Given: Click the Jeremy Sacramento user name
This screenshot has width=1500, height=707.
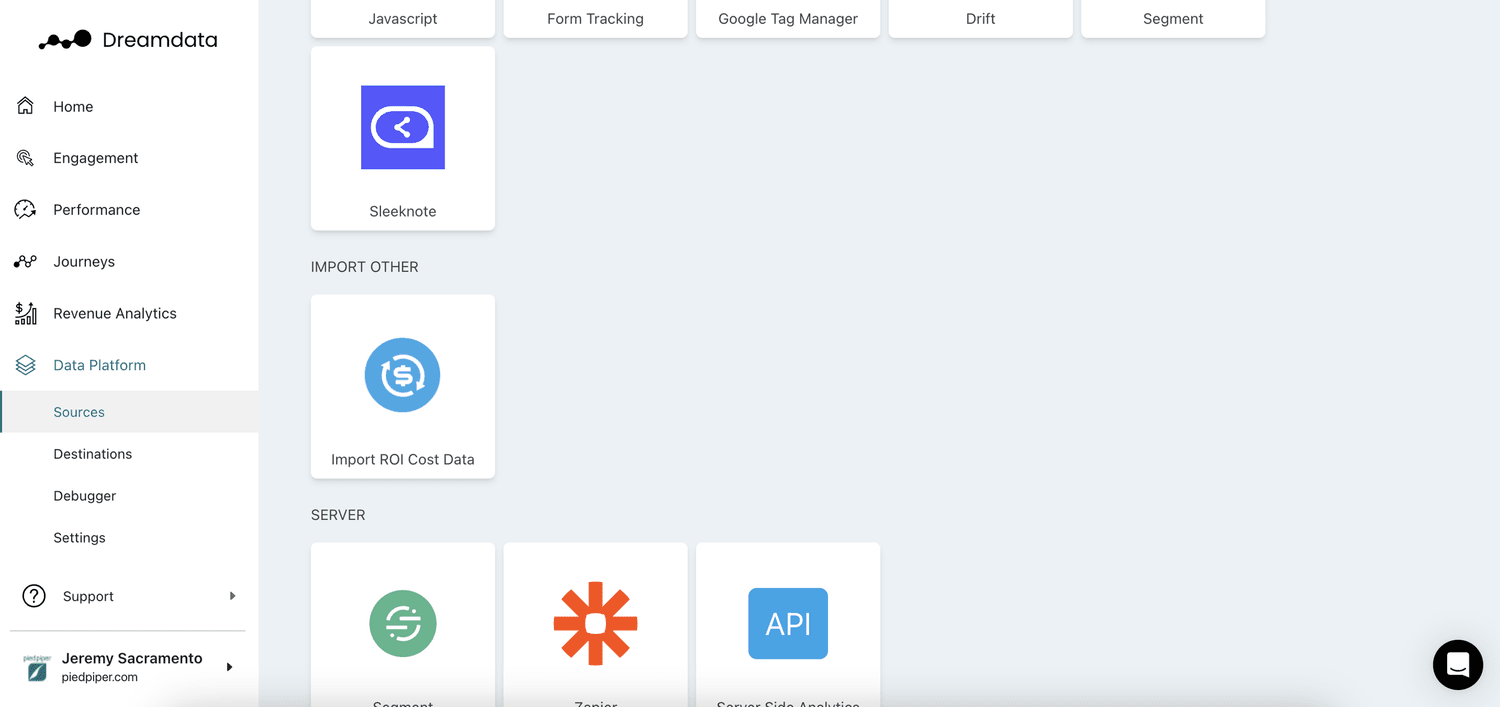Looking at the screenshot, I should [132, 658].
